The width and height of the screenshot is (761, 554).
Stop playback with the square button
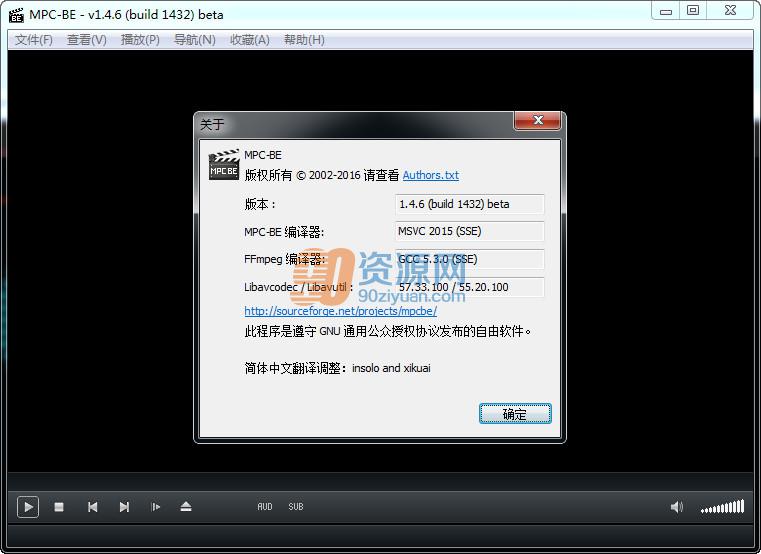click(59, 507)
